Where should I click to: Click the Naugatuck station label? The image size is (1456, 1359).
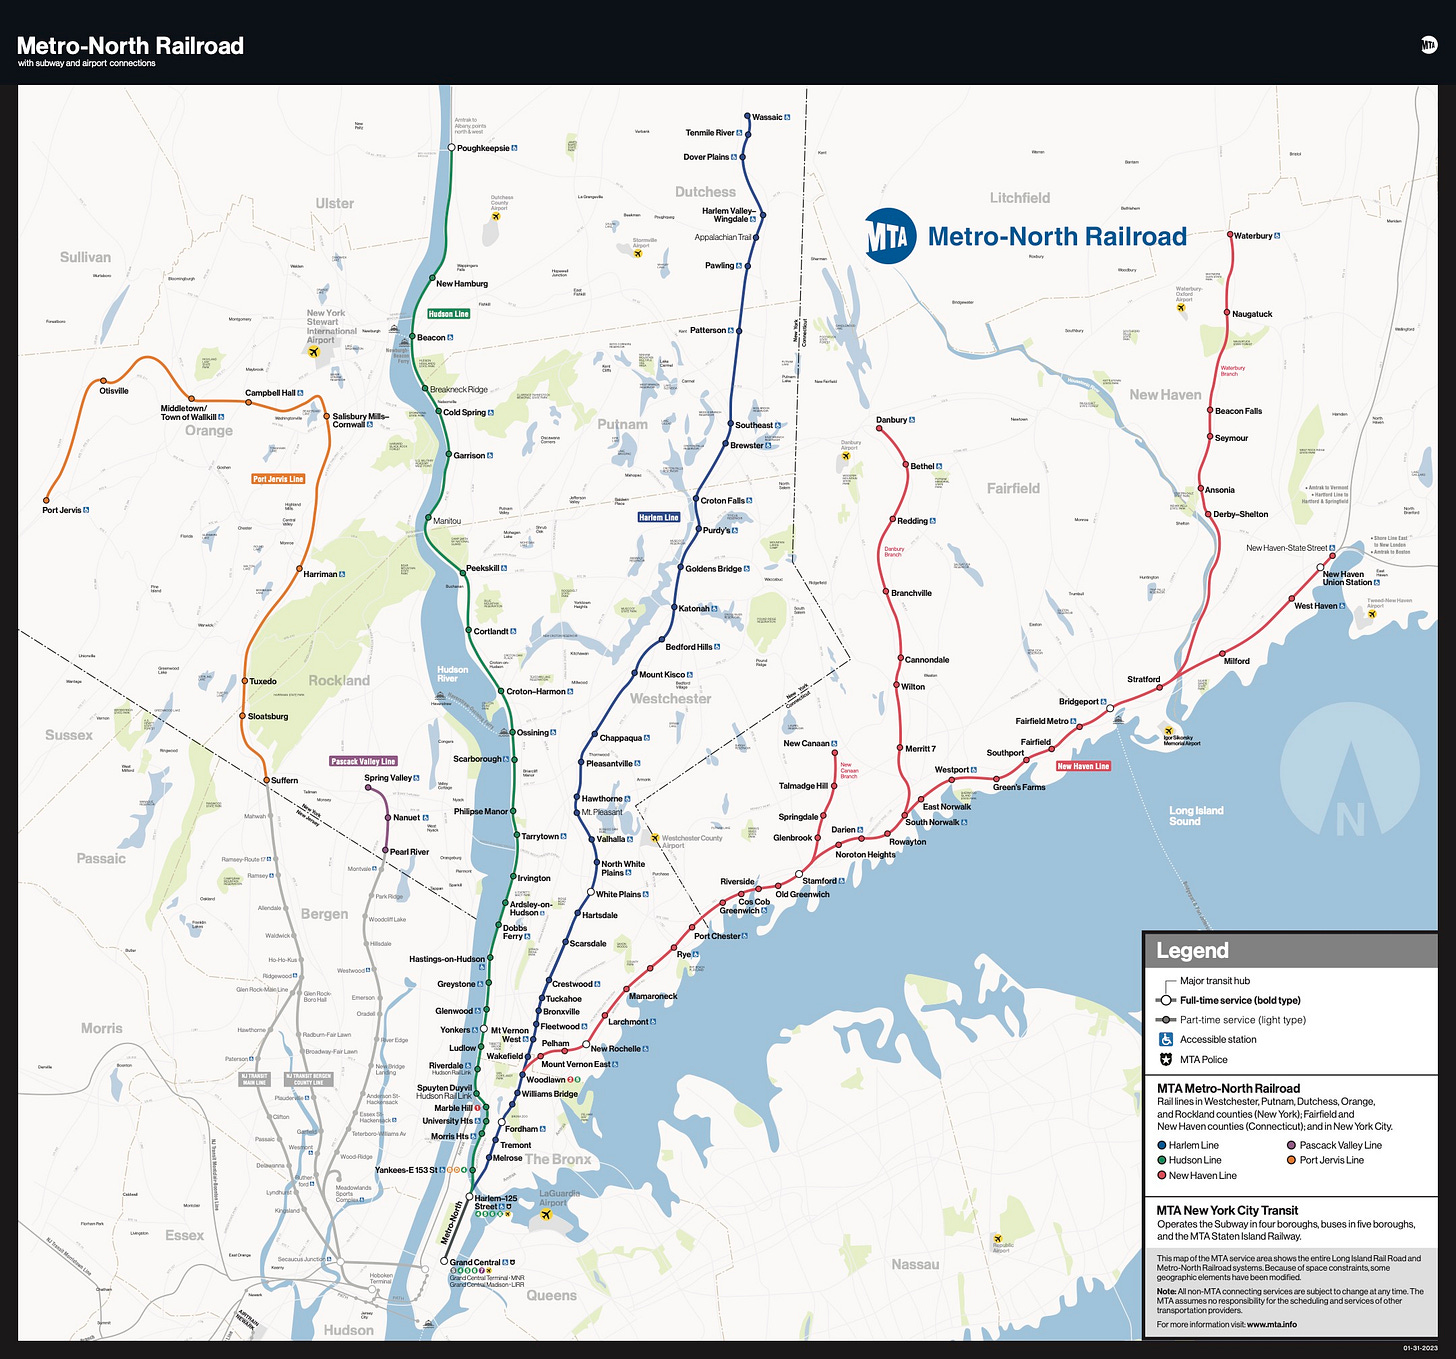point(1252,314)
